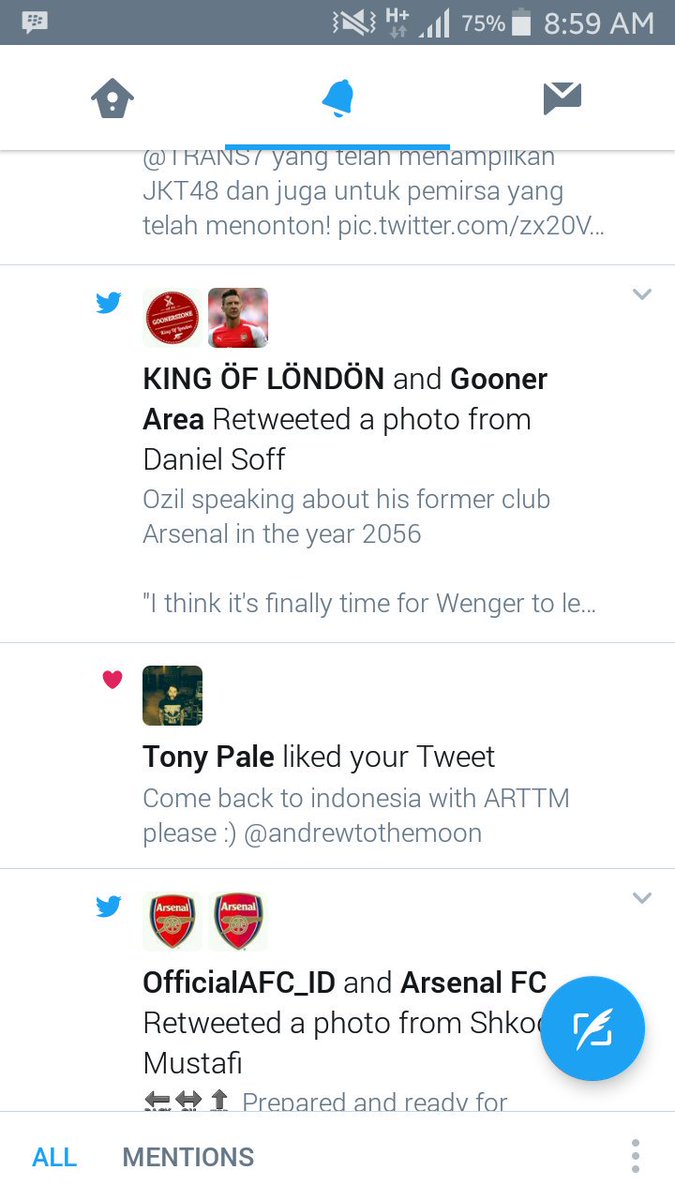
Task: Tap the BlackBerry Messenger status bar icon
Action: (35, 22)
